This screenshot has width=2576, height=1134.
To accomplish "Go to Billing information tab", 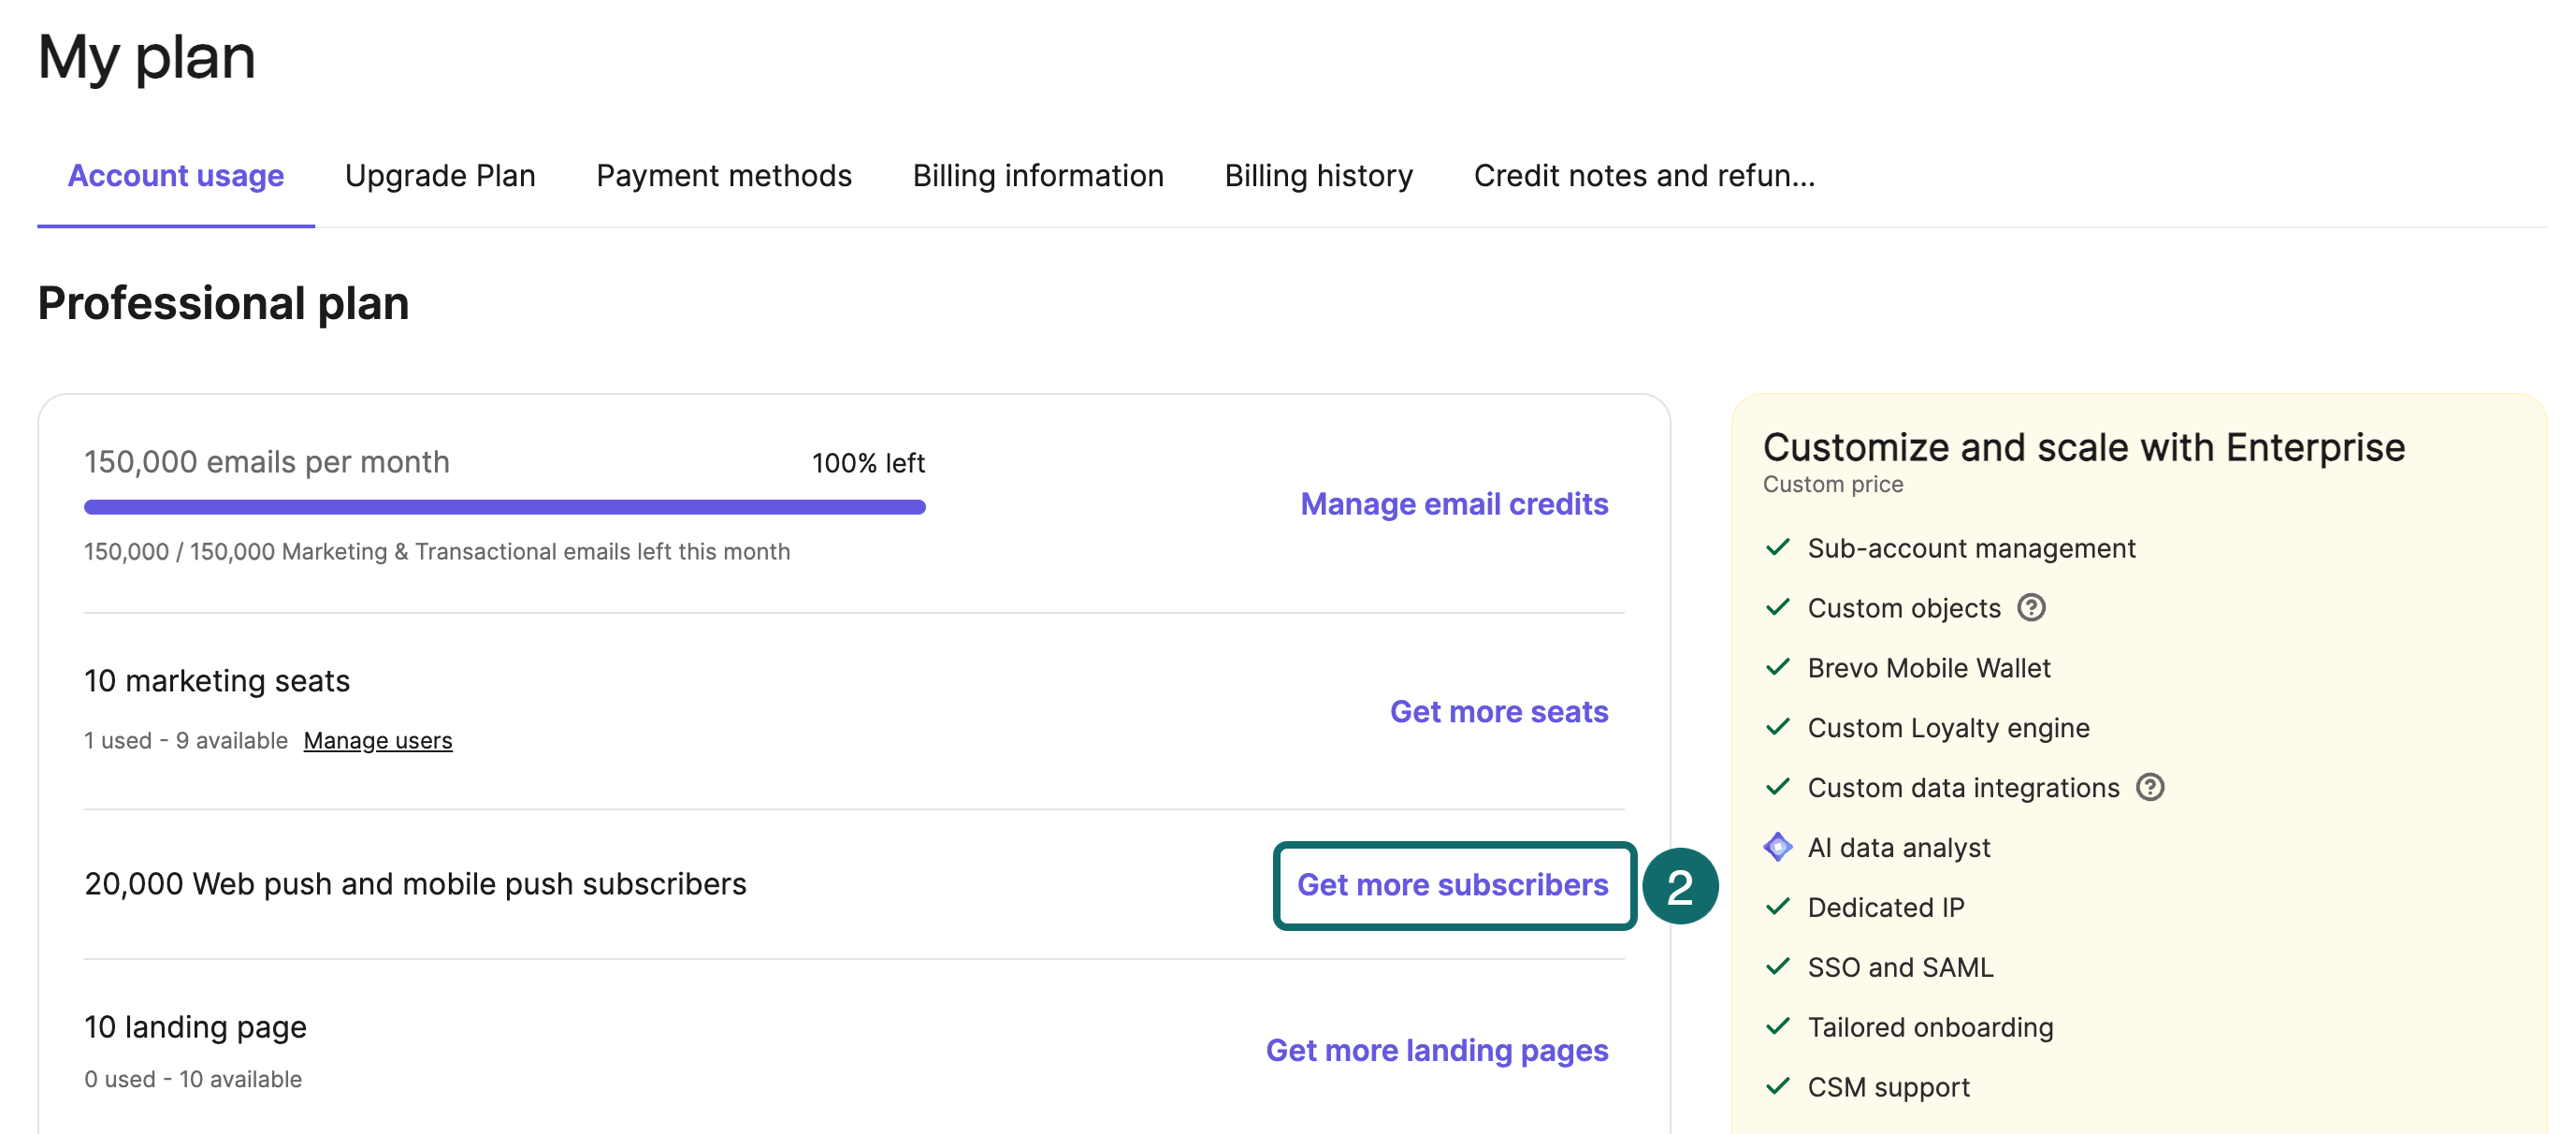I will click(1038, 176).
